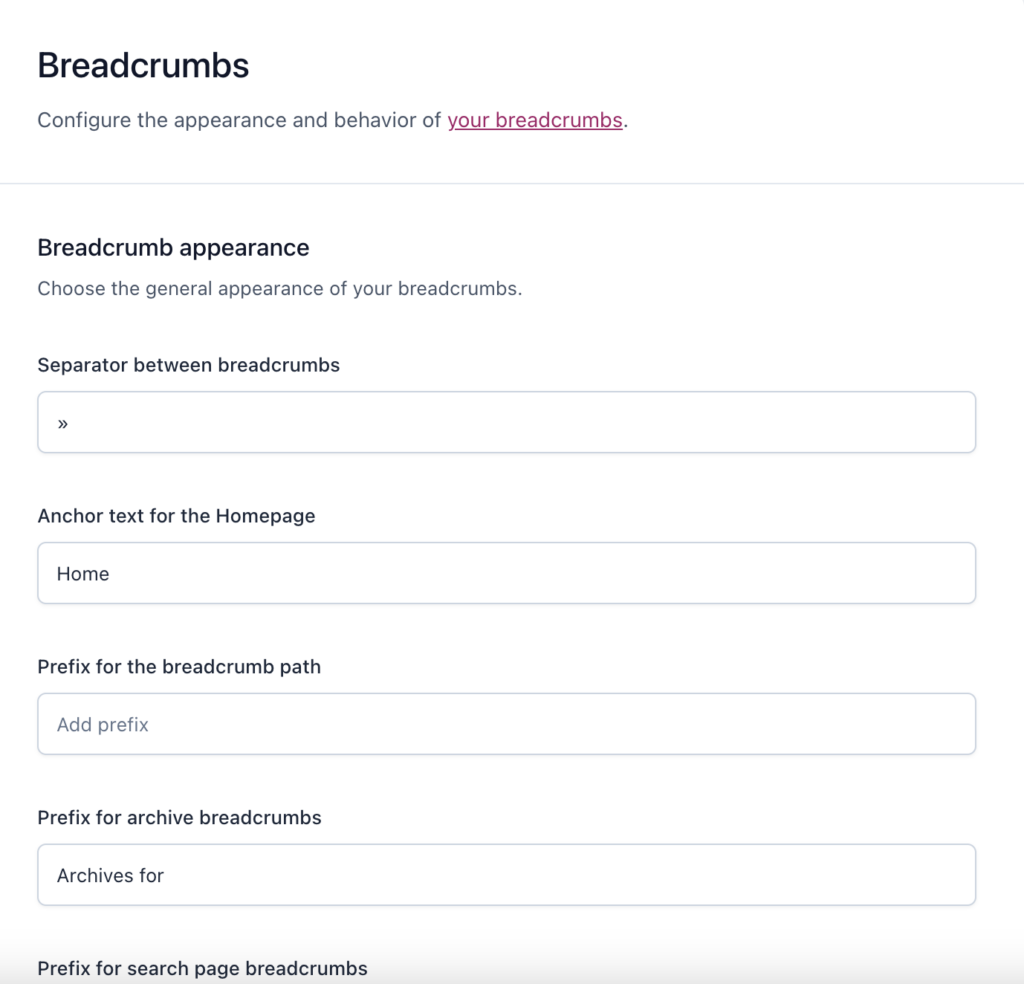The image size is (1024, 984).
Task: Click the 'Add prefix' placeholder text
Action: pos(103,725)
